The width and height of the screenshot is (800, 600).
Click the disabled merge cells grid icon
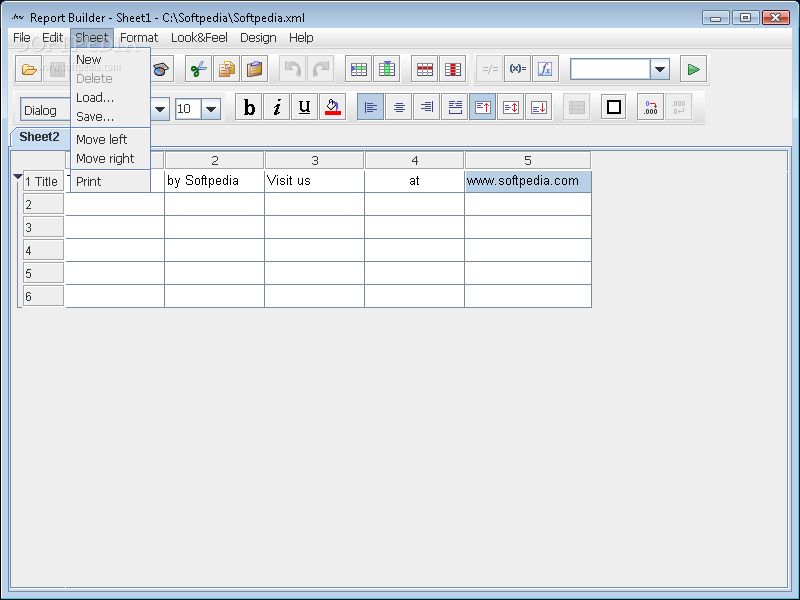(x=577, y=107)
